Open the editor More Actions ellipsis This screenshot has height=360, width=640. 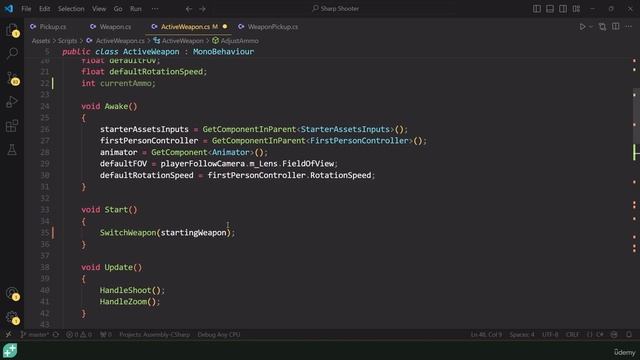click(x=629, y=27)
